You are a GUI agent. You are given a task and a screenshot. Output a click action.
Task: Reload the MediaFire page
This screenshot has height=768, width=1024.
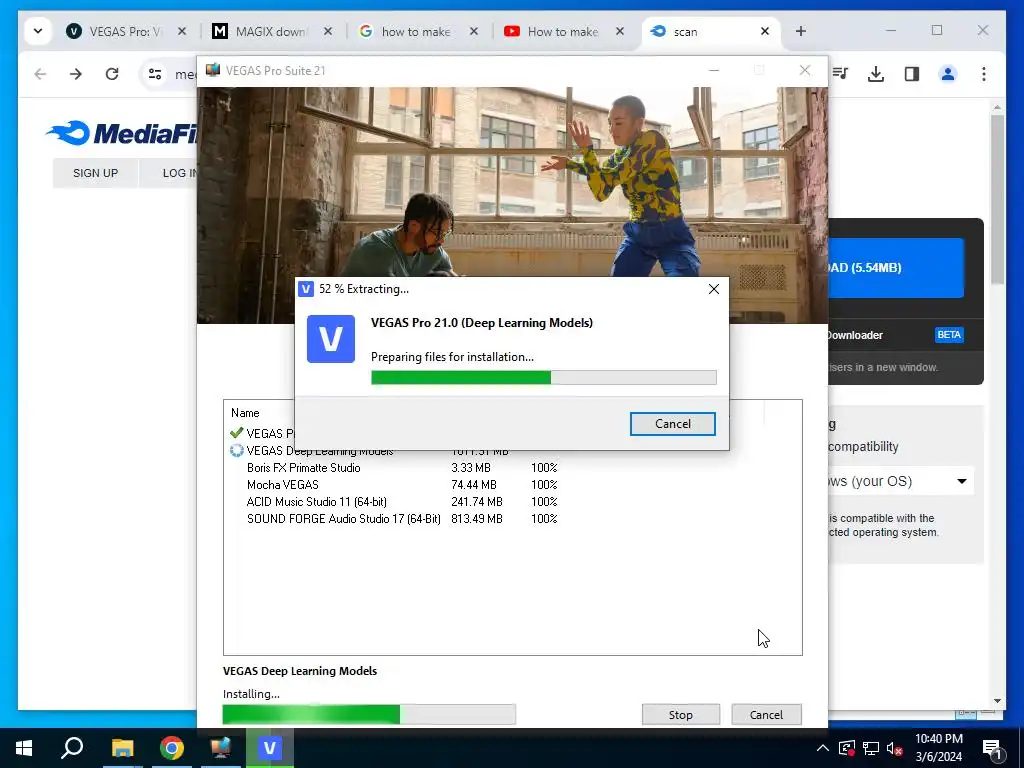(112, 74)
